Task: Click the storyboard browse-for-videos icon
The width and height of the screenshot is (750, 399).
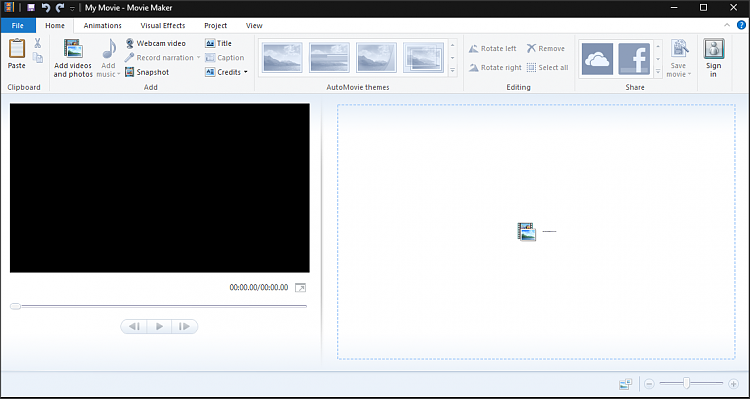Action: click(526, 232)
